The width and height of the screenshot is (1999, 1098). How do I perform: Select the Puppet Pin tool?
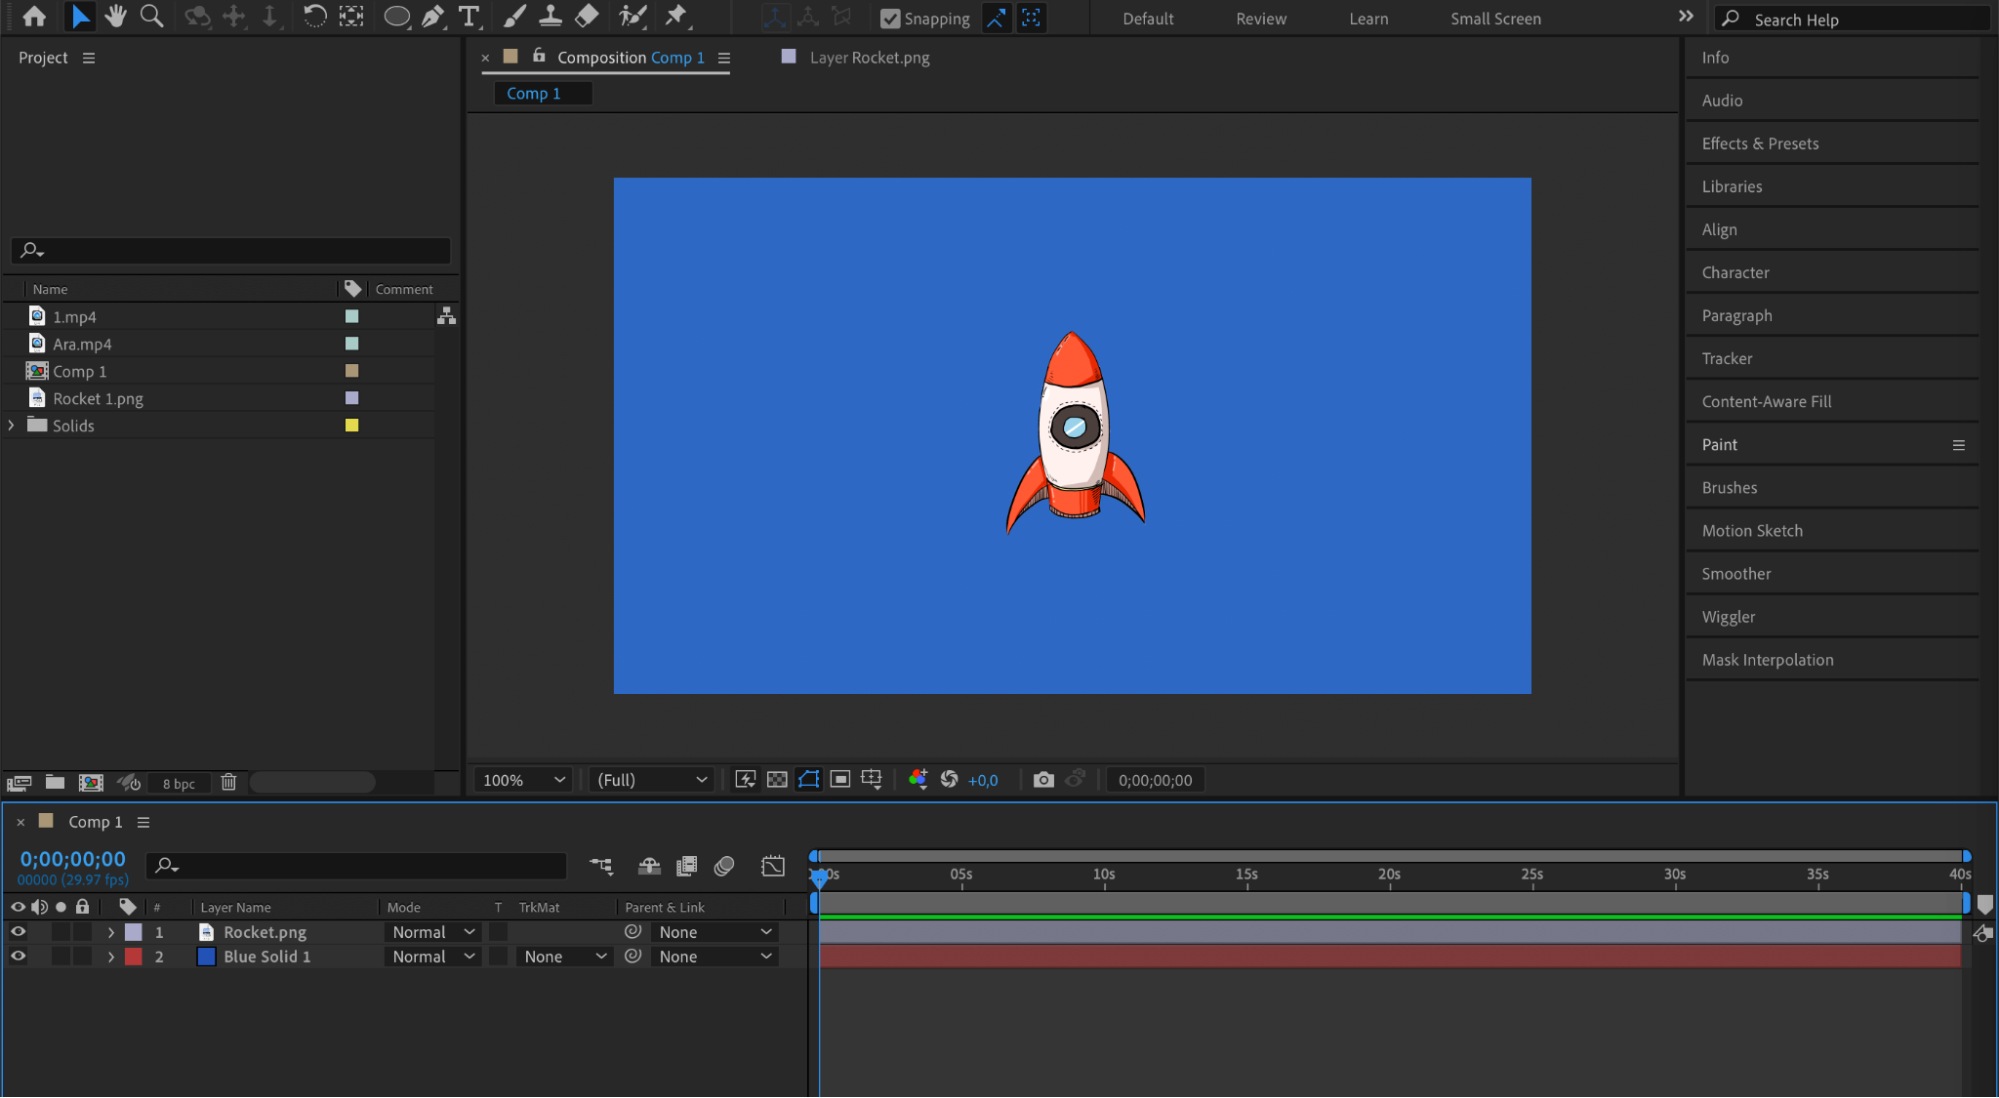(x=677, y=17)
